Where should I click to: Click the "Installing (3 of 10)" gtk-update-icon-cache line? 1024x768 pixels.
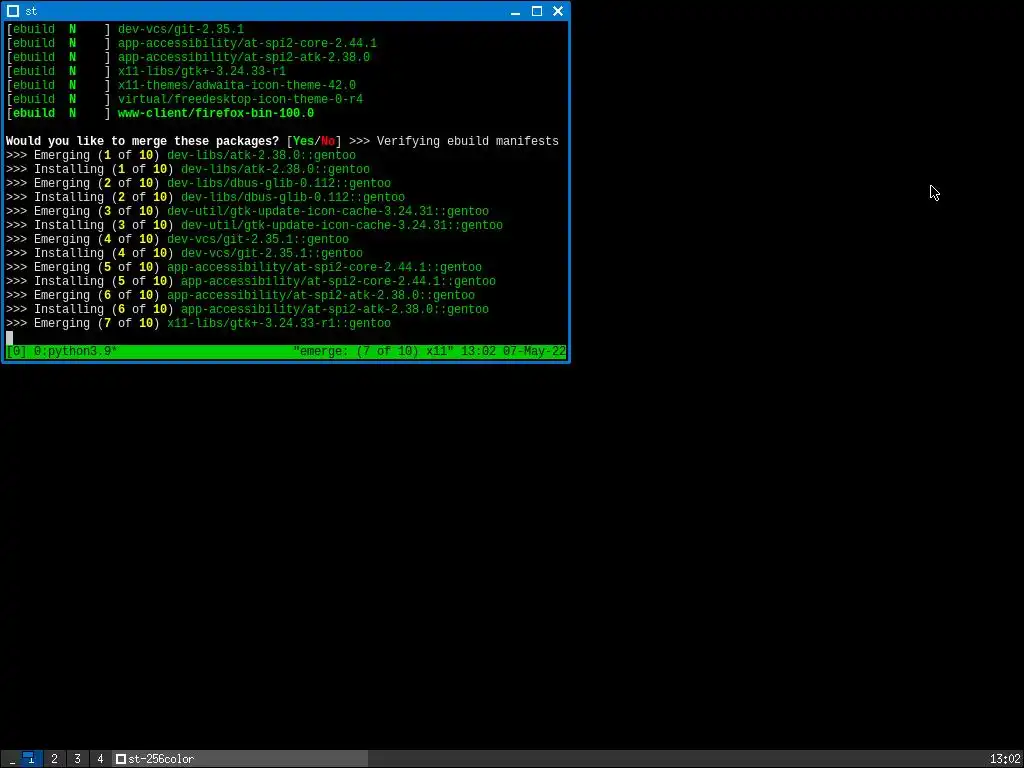pos(255,225)
